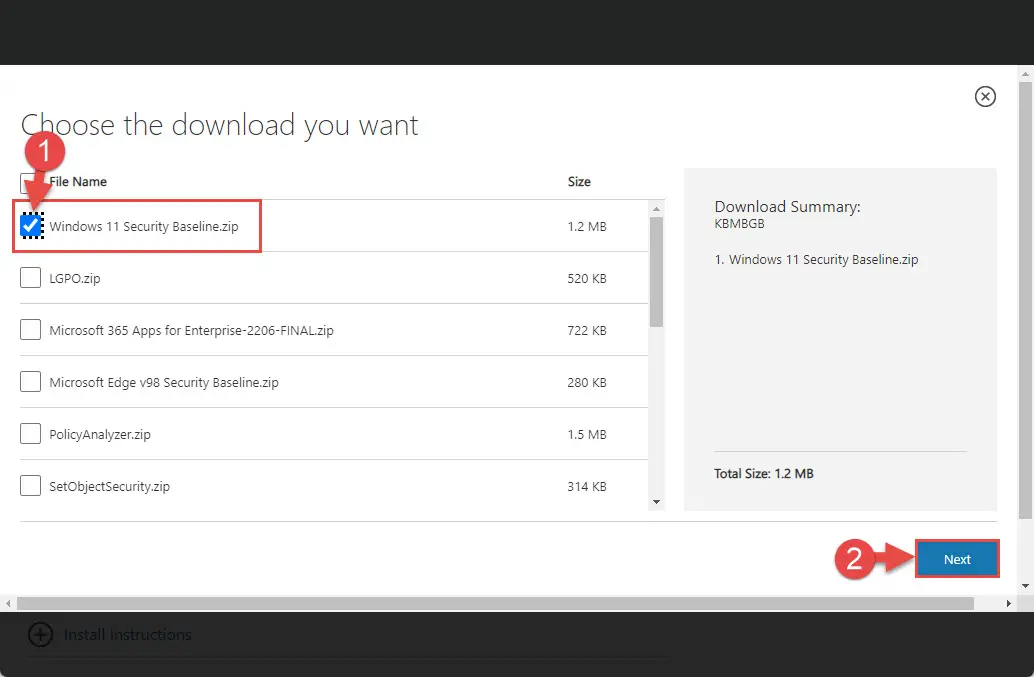Click the Choose the download you want heading
Viewport: 1034px width, 677px height.
coord(220,125)
